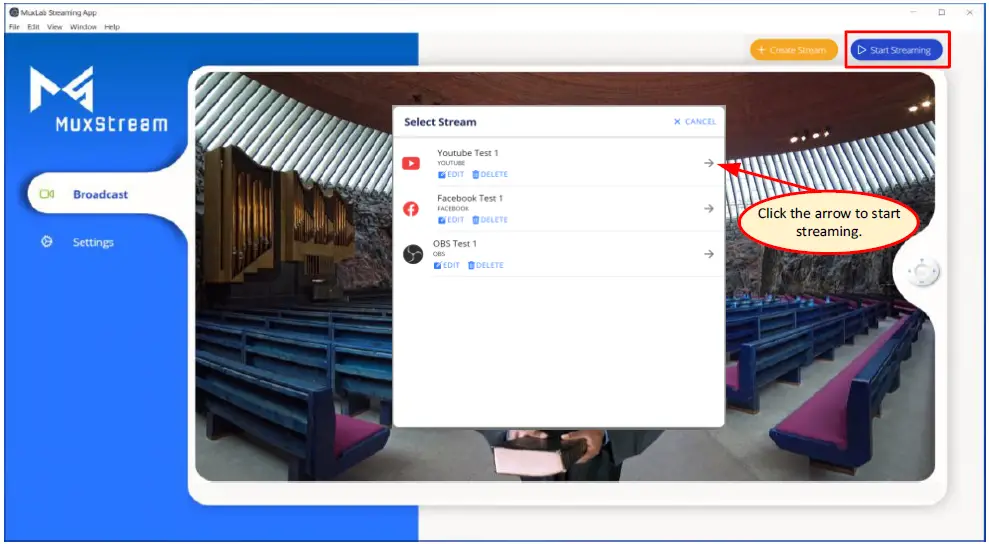Click the Select Stream dialog title
989x544 pixels.
440,122
